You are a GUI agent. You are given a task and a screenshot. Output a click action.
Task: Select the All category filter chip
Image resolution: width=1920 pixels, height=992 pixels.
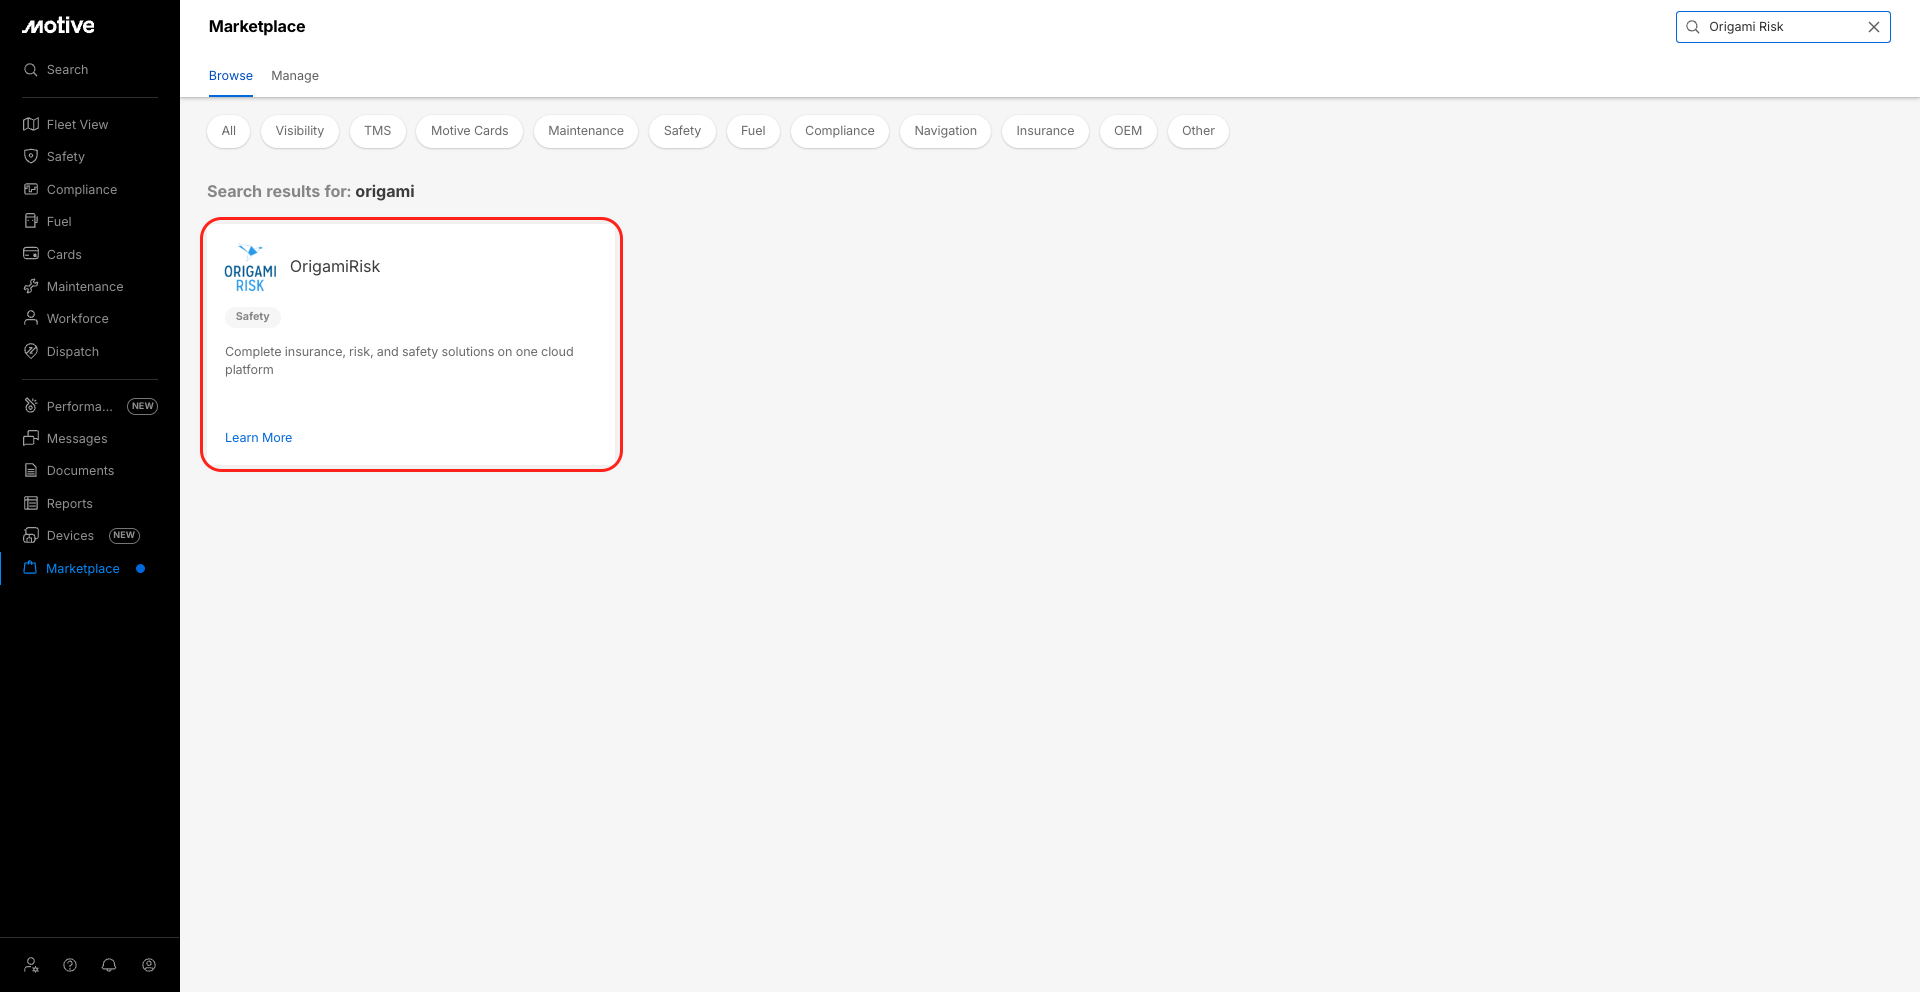tap(229, 131)
